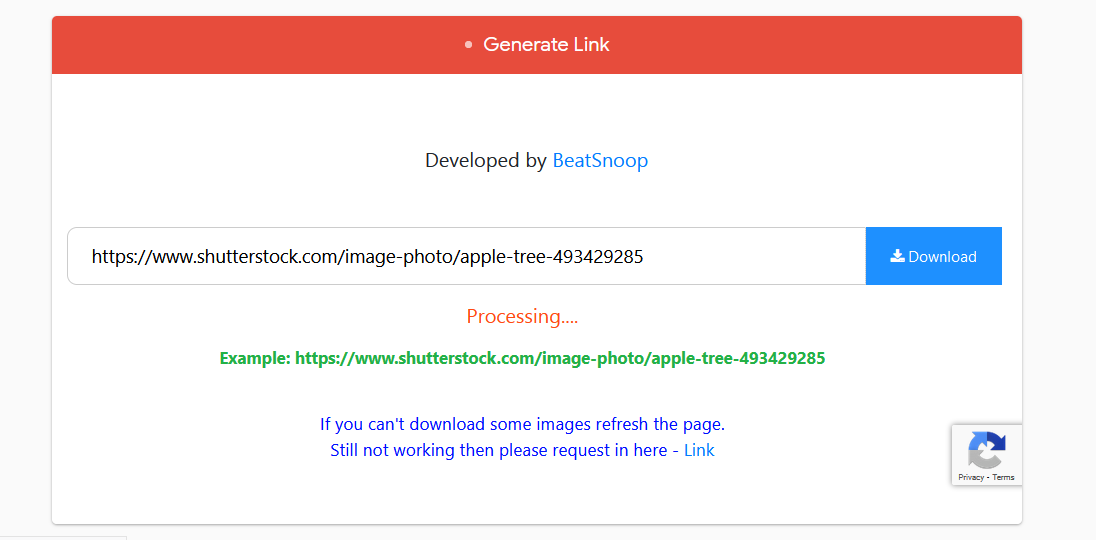Click the download arrow icon in the button
The height and width of the screenshot is (540, 1096).
click(x=897, y=256)
